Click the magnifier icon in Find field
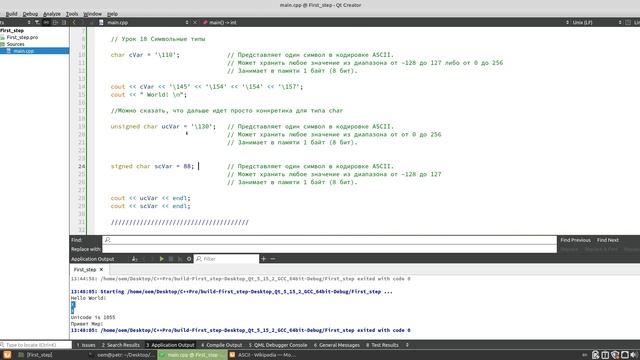Viewport: 640px width, 360px height. (107, 240)
